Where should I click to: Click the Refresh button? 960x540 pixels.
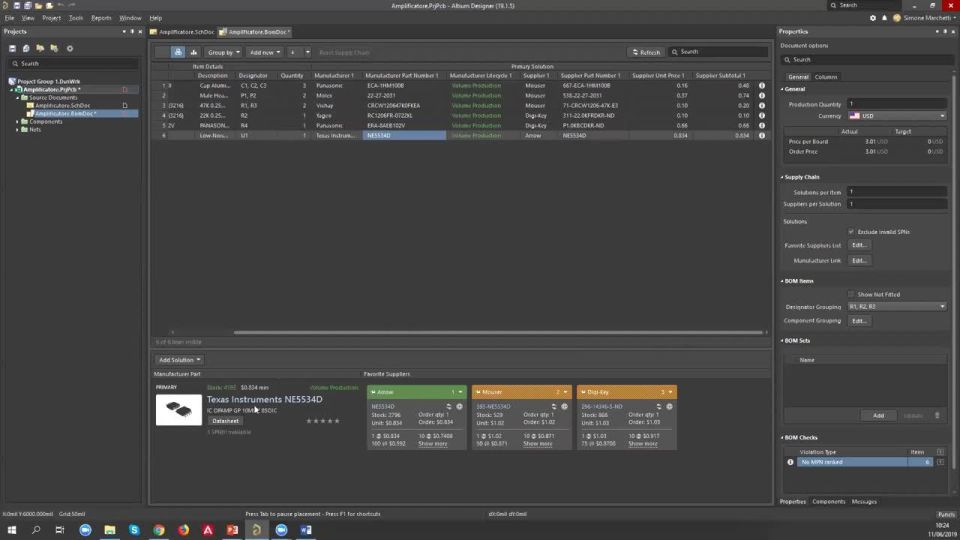[x=646, y=52]
